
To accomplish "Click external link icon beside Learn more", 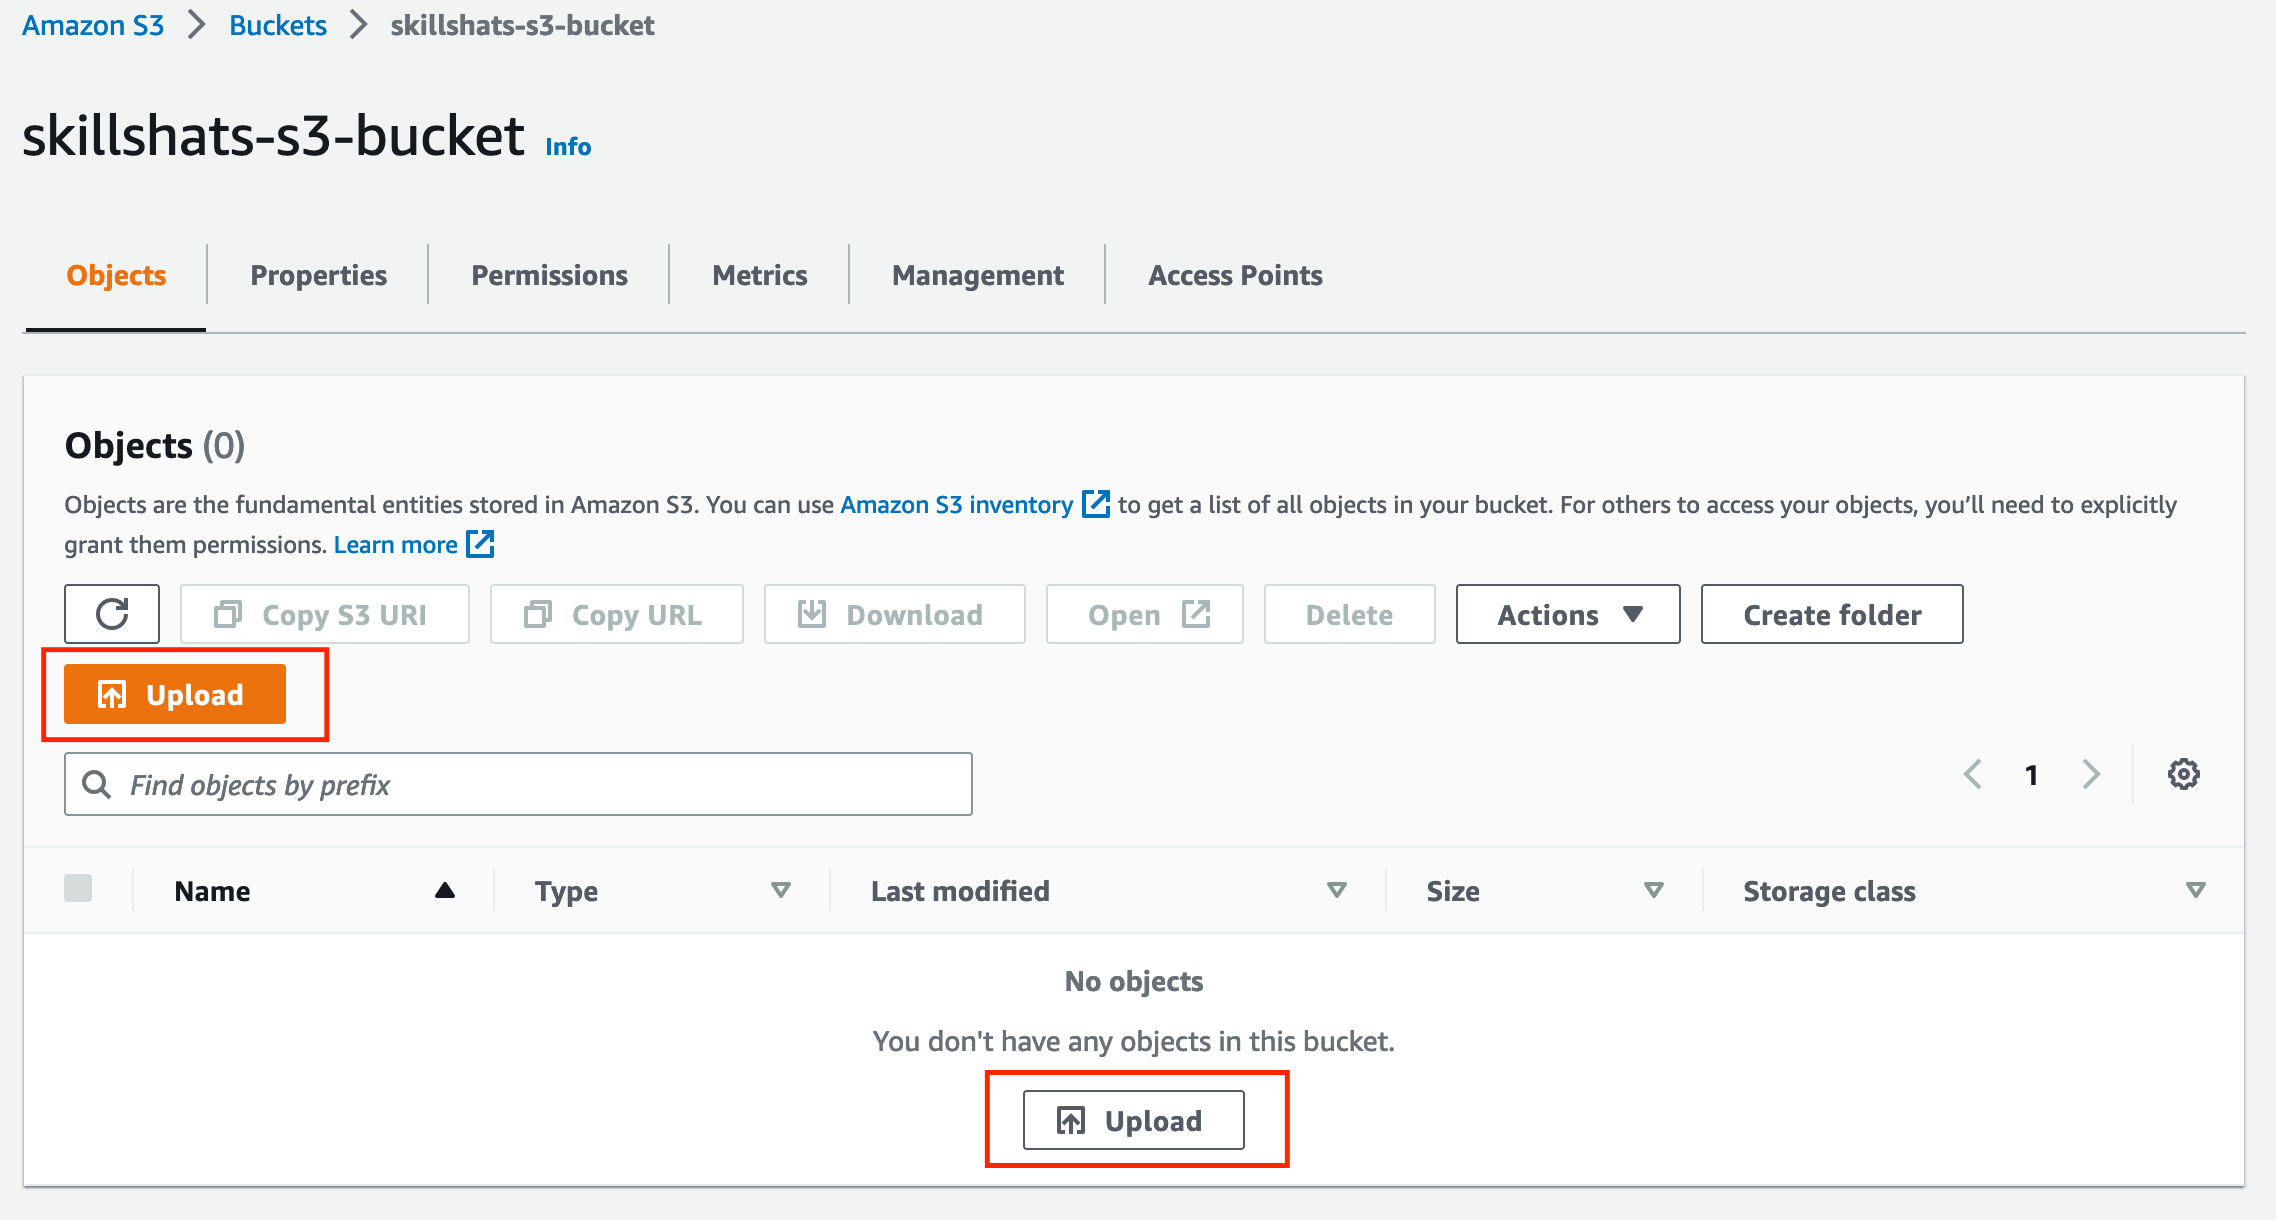I will point(481,544).
